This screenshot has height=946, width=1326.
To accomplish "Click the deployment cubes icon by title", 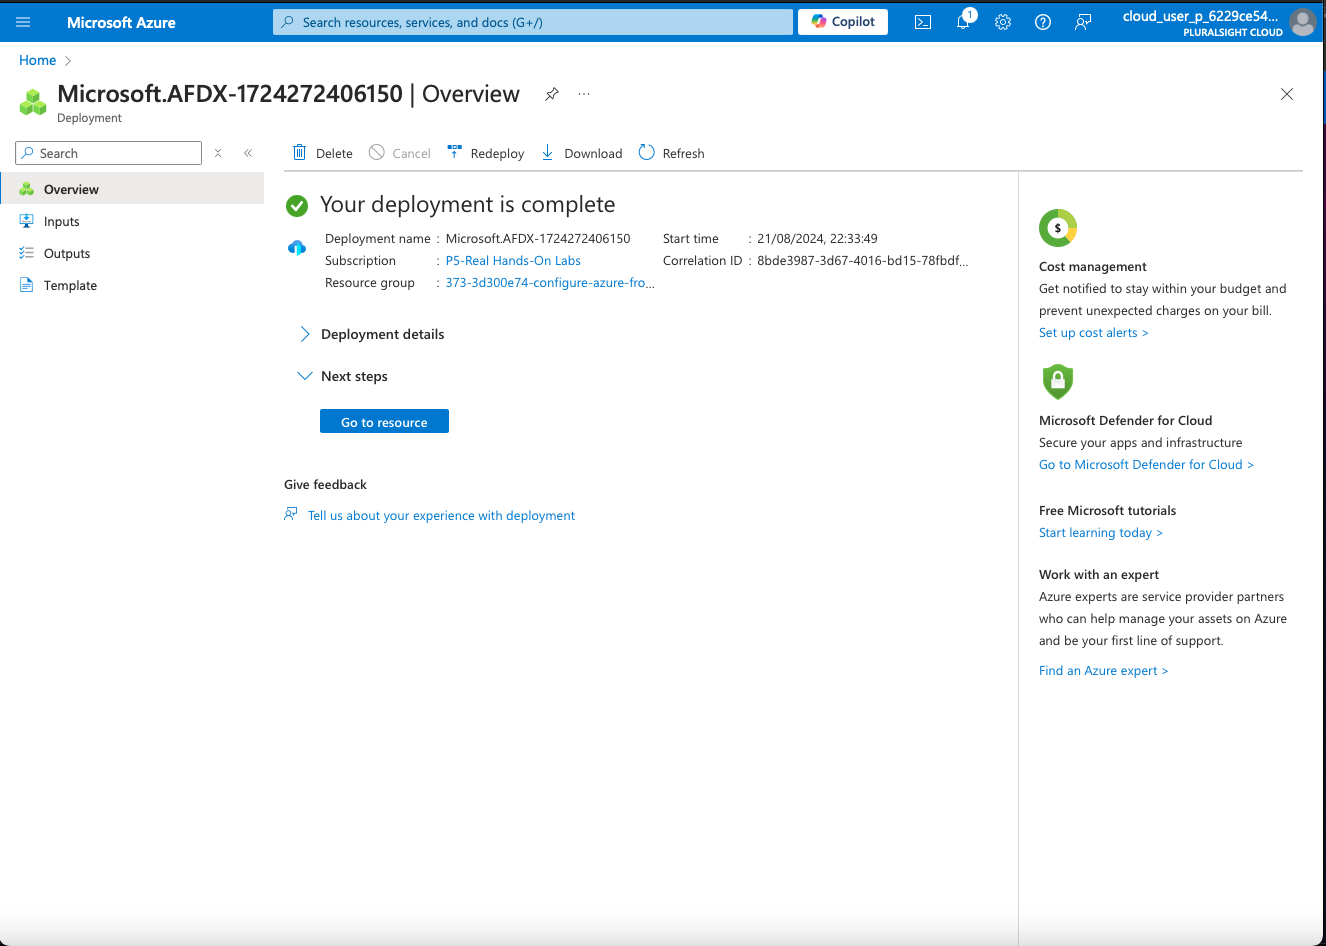I will click(33, 102).
